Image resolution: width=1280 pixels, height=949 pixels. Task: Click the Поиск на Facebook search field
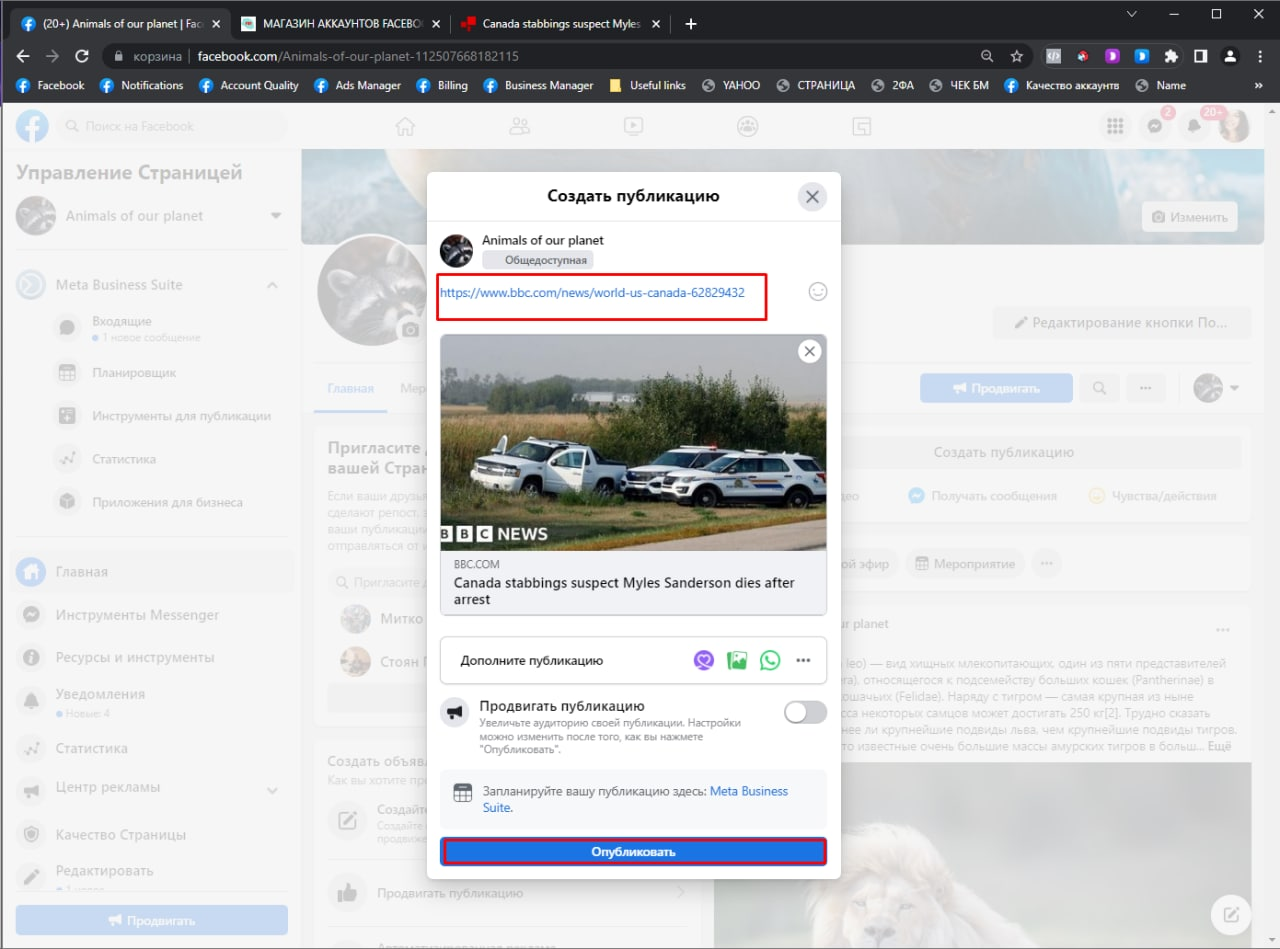[171, 126]
